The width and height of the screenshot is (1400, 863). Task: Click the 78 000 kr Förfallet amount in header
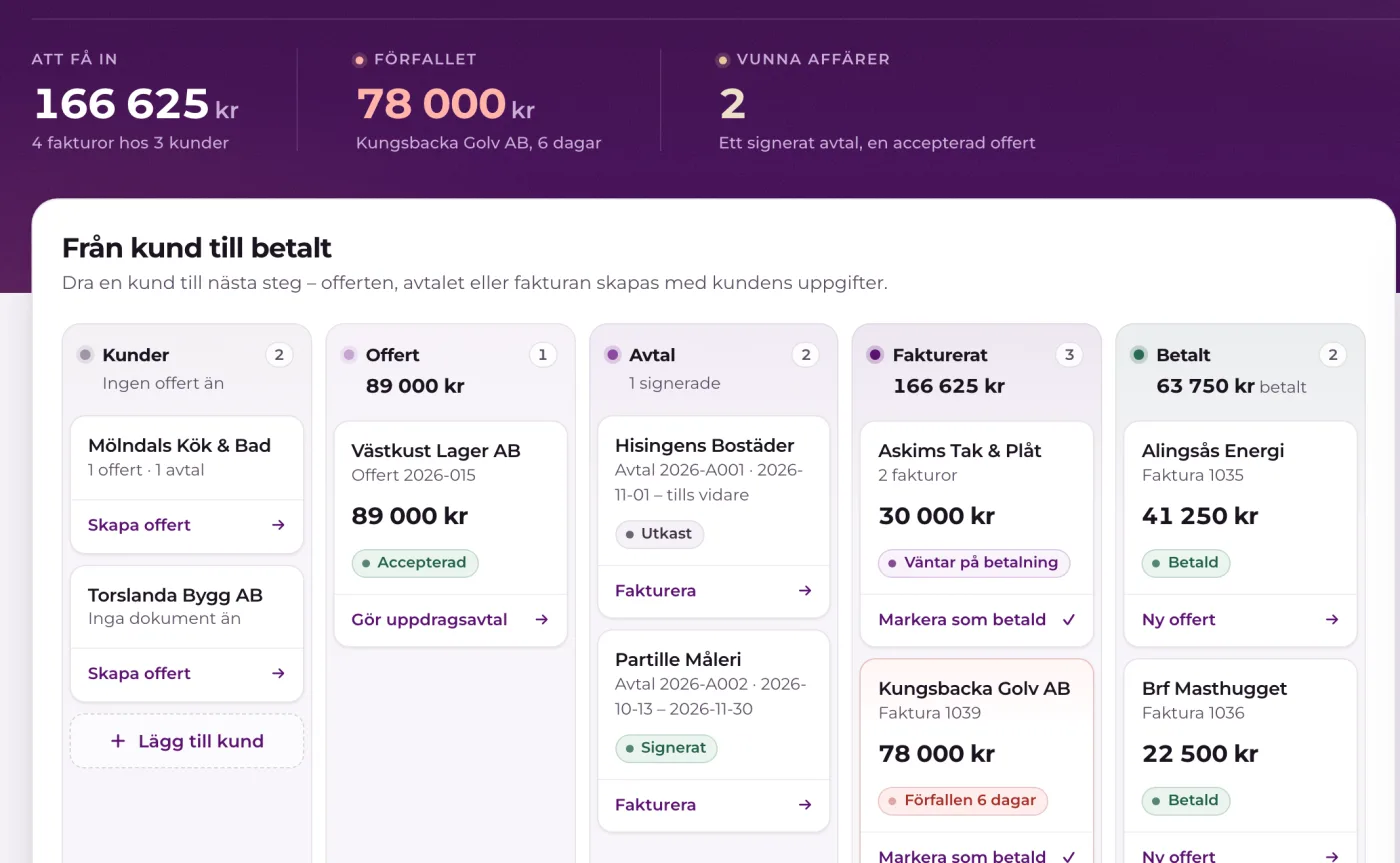point(446,104)
